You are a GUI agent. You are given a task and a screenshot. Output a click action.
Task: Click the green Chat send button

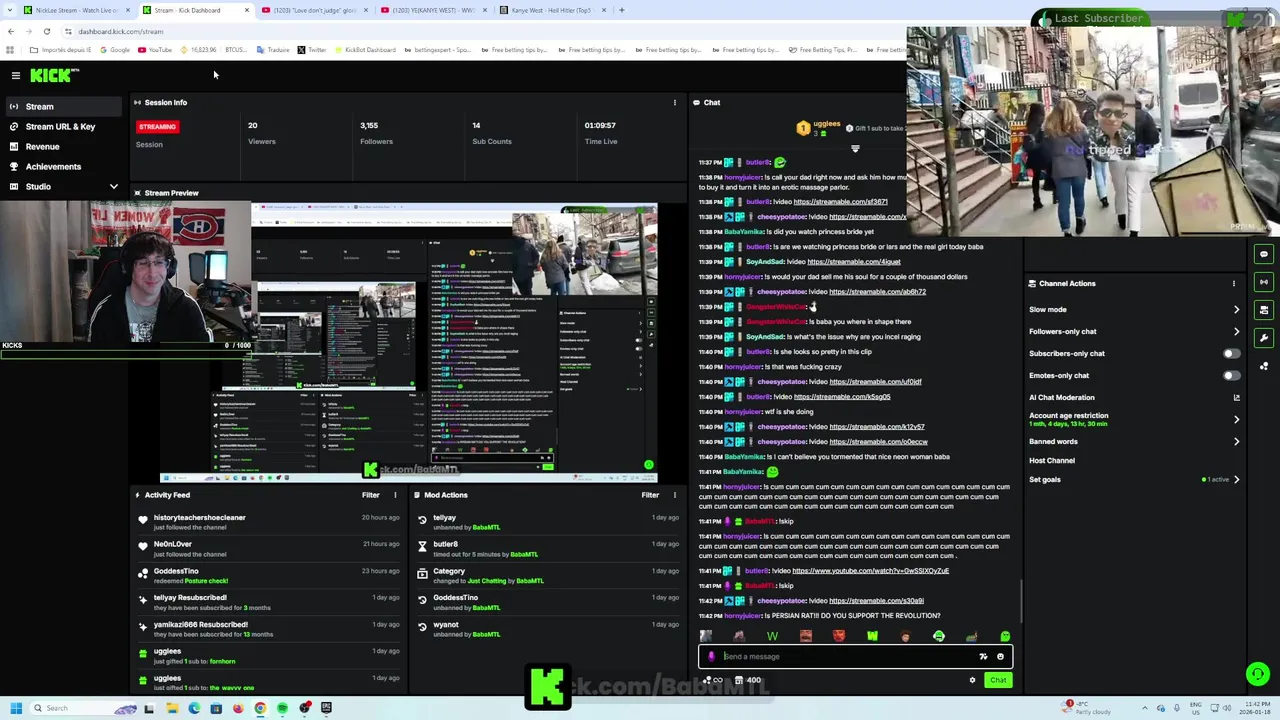[x=998, y=680]
